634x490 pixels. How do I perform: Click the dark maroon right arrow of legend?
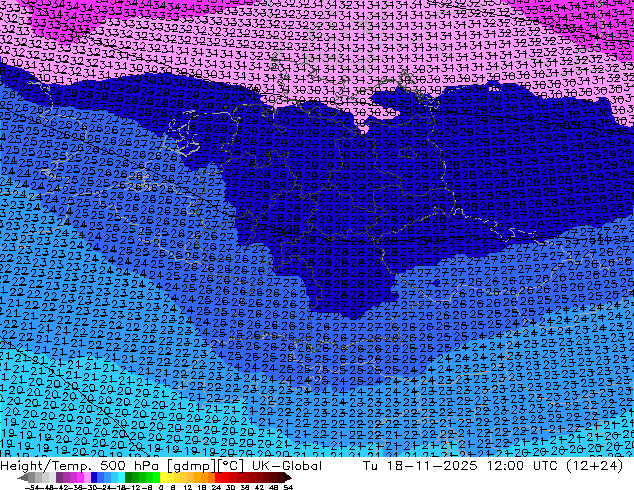pyautogui.click(x=288, y=477)
